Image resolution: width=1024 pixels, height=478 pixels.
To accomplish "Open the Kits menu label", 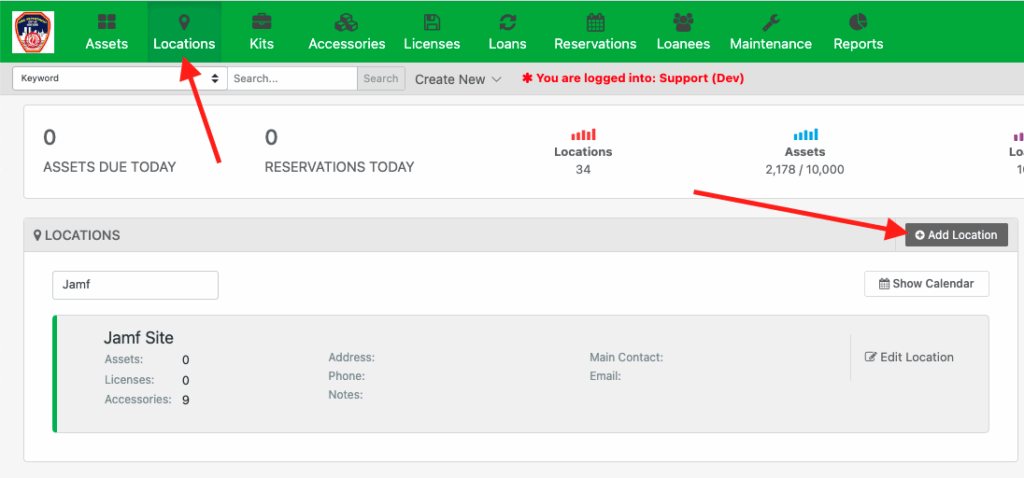I will coord(261,44).
